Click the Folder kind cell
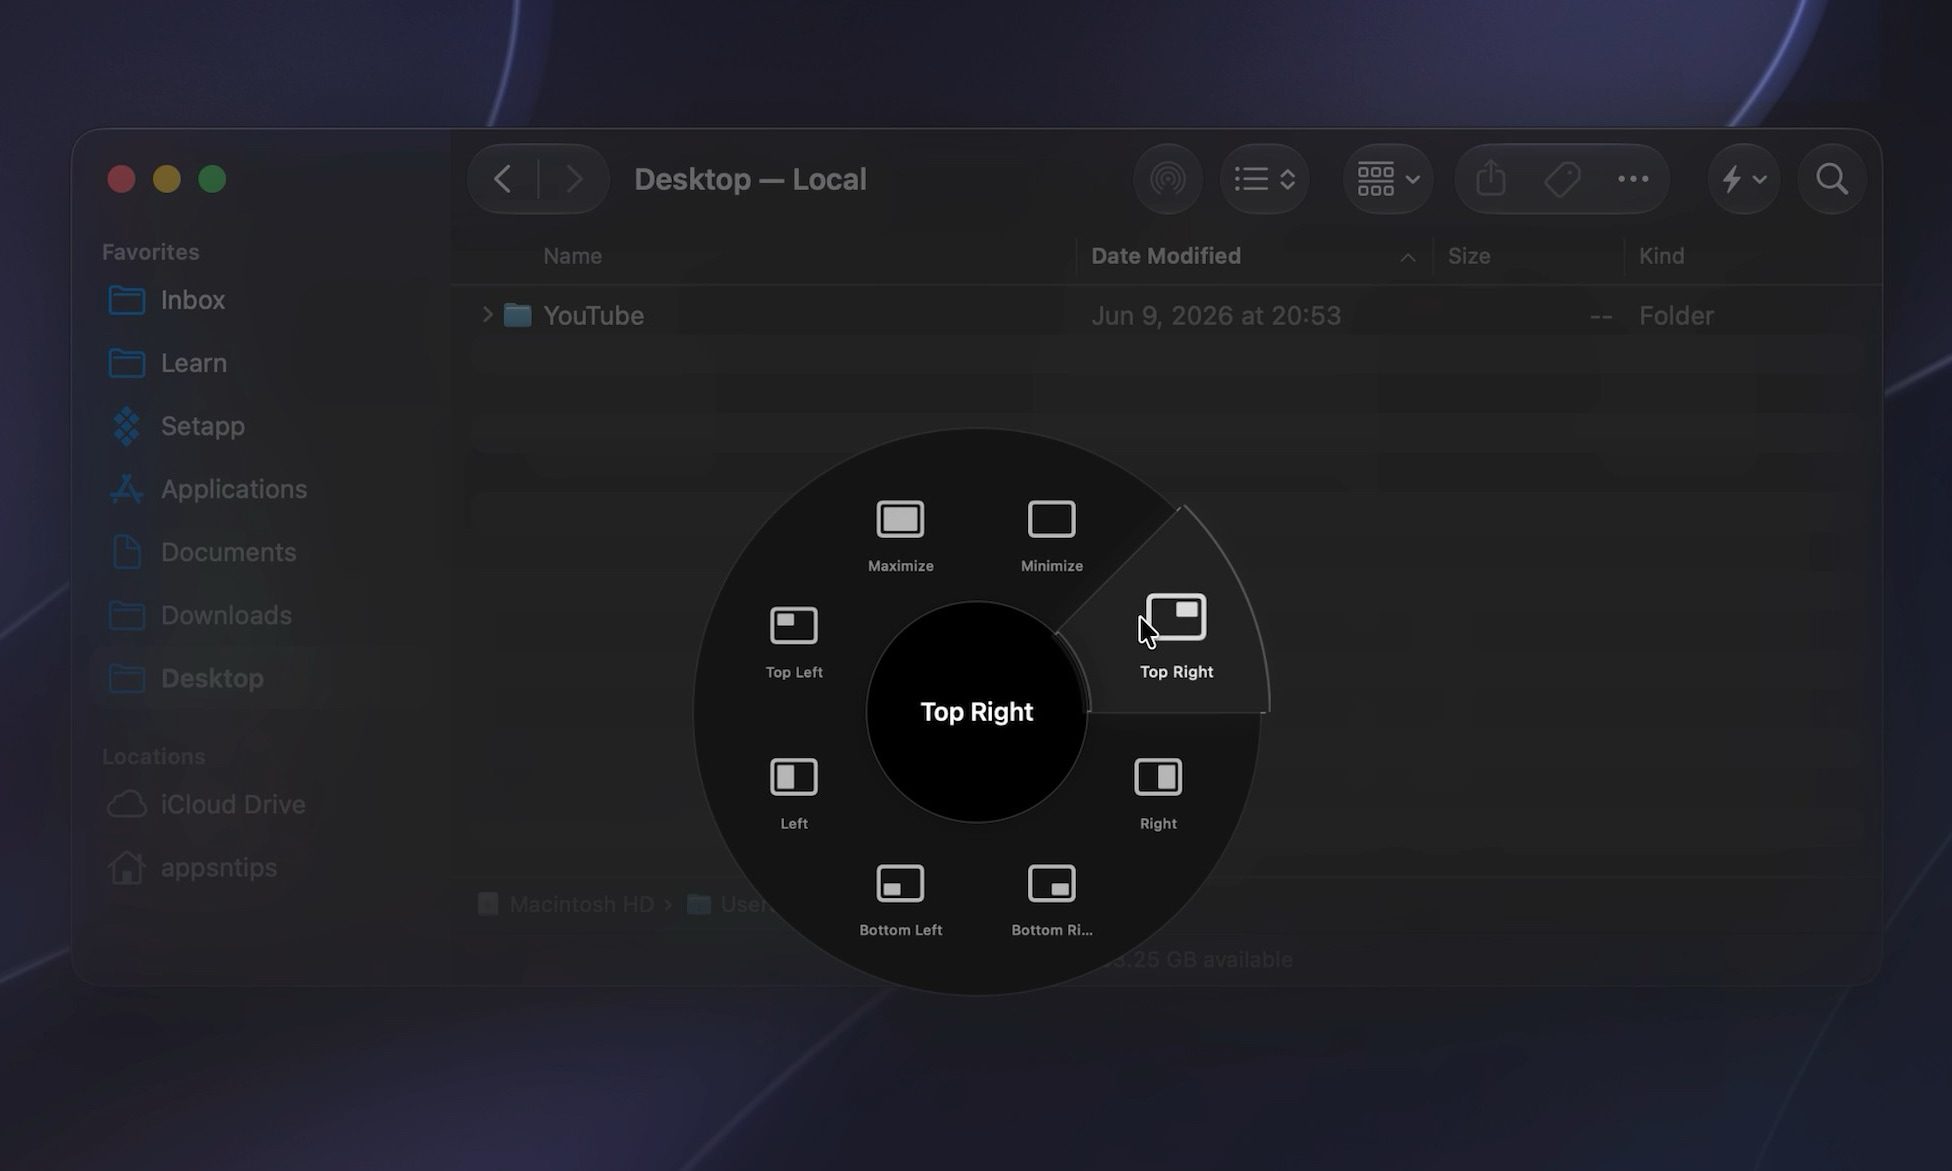Image resolution: width=1952 pixels, height=1171 pixels. tap(1676, 315)
